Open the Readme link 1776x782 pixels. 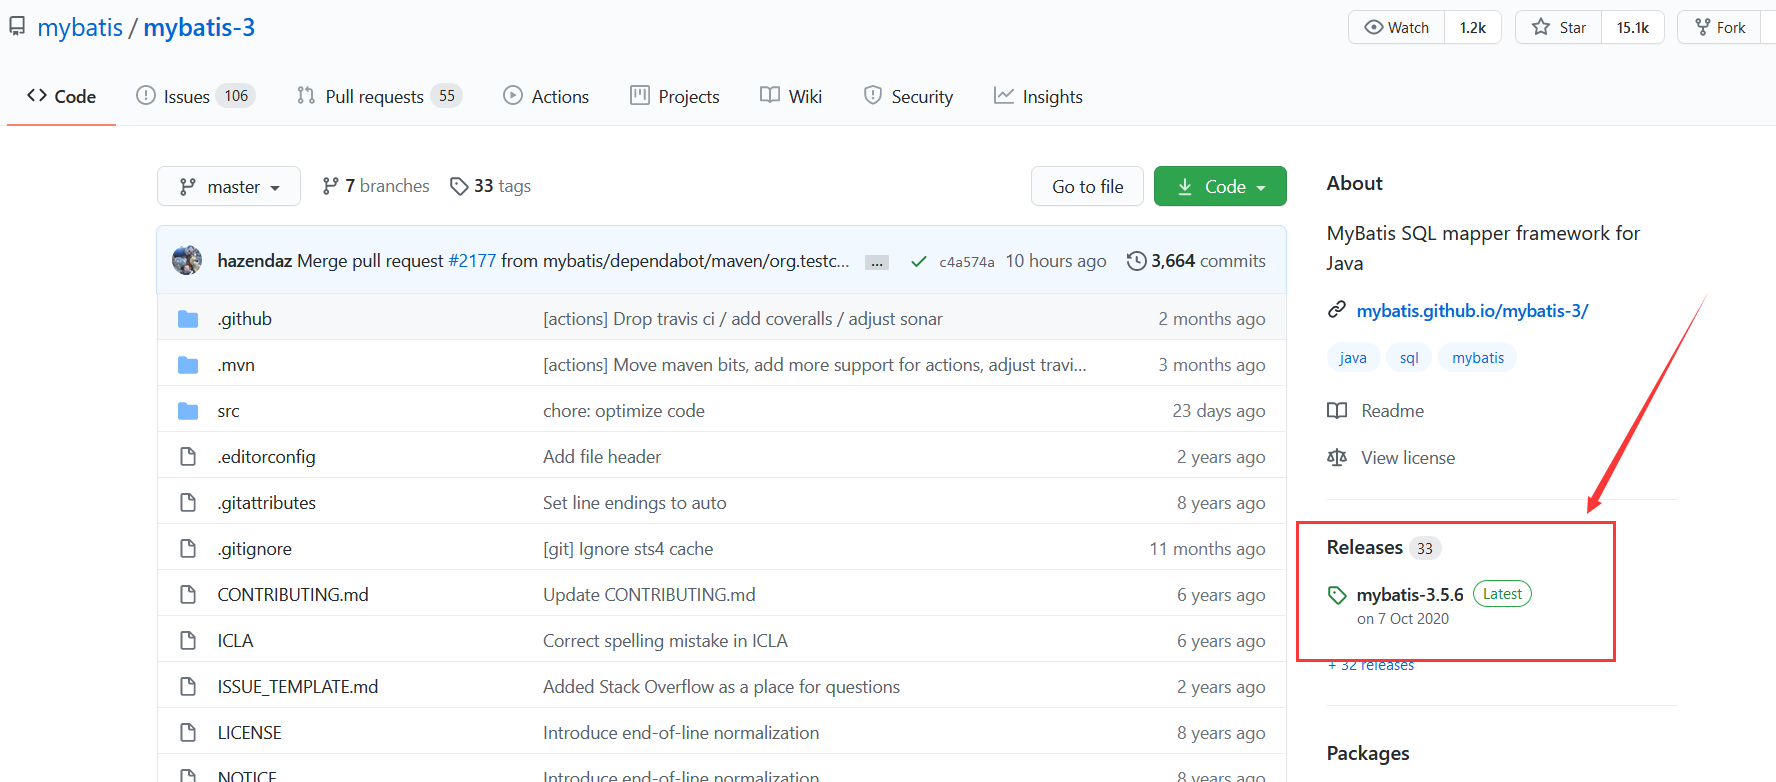[x=1376, y=411]
